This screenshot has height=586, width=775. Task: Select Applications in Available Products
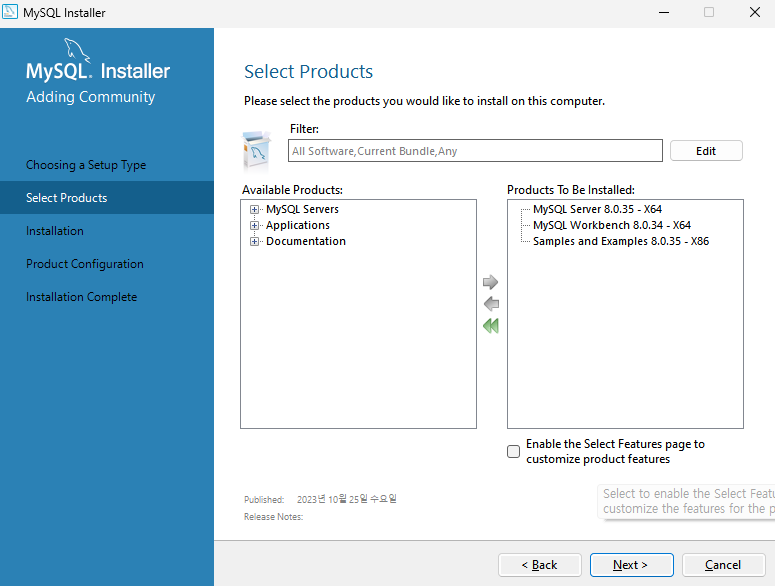[298, 225]
